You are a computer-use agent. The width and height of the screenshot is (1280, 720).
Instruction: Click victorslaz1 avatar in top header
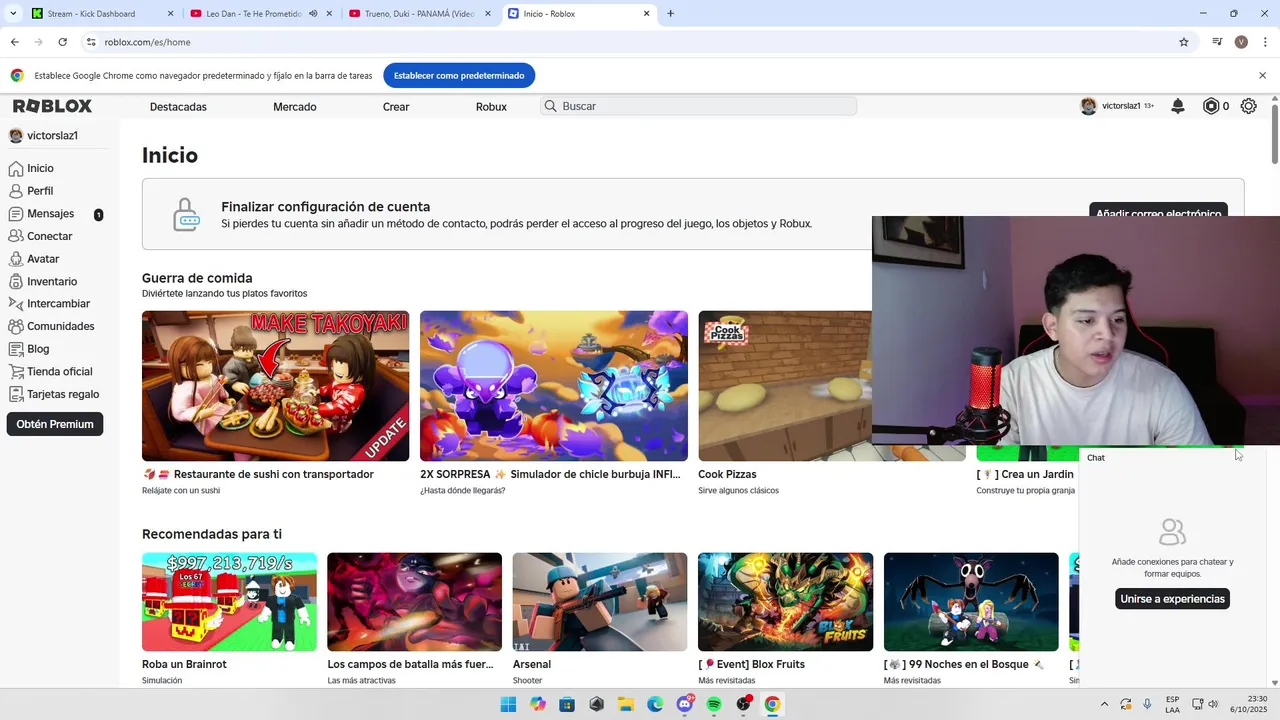(x=1088, y=106)
